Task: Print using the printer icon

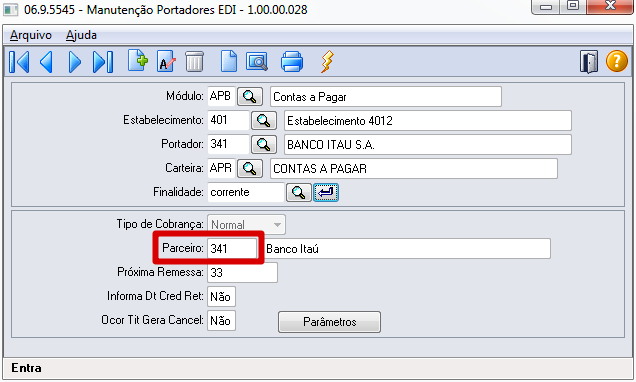Action: 292,62
